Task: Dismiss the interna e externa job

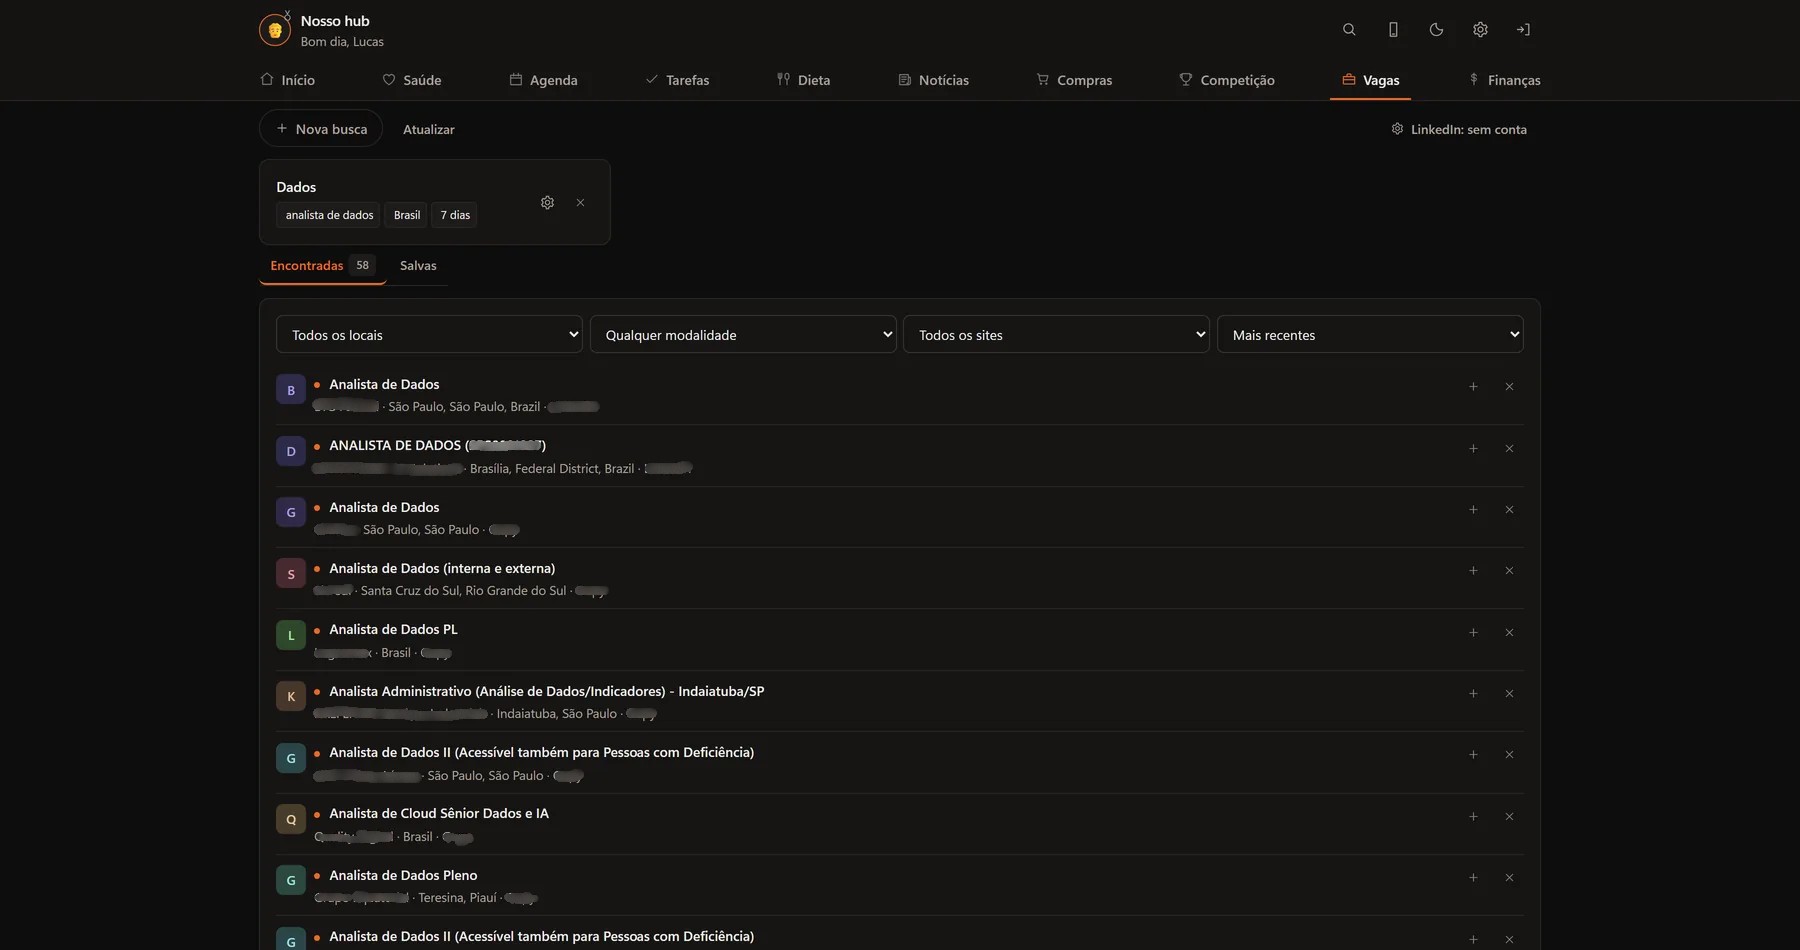Action: (1509, 571)
